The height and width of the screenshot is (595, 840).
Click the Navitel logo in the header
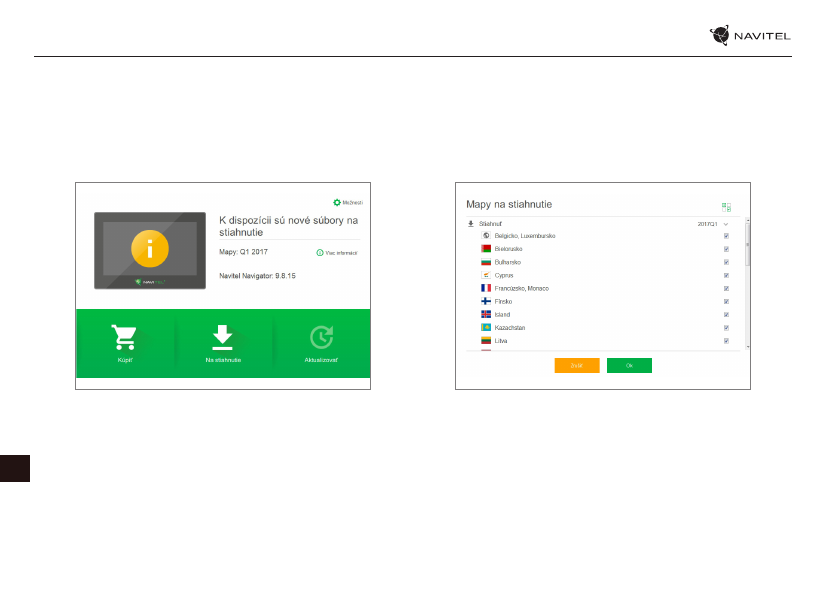pos(750,36)
